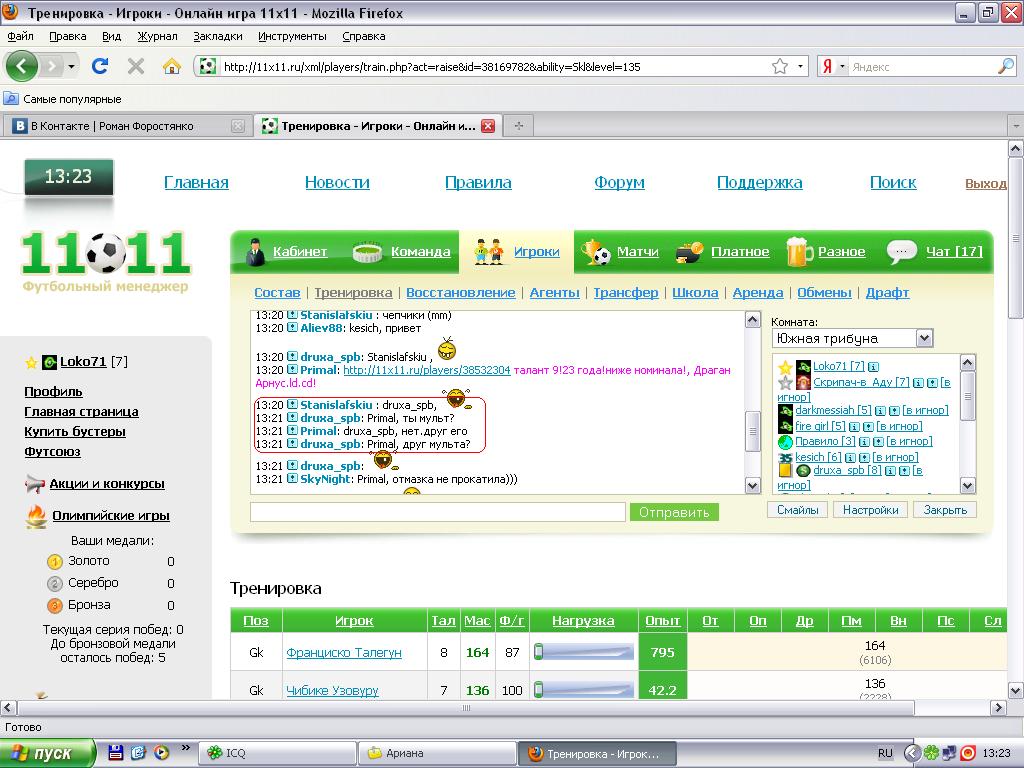Click player Франциско Талегун link
The width and height of the screenshot is (1024, 768).
[x=343, y=652]
